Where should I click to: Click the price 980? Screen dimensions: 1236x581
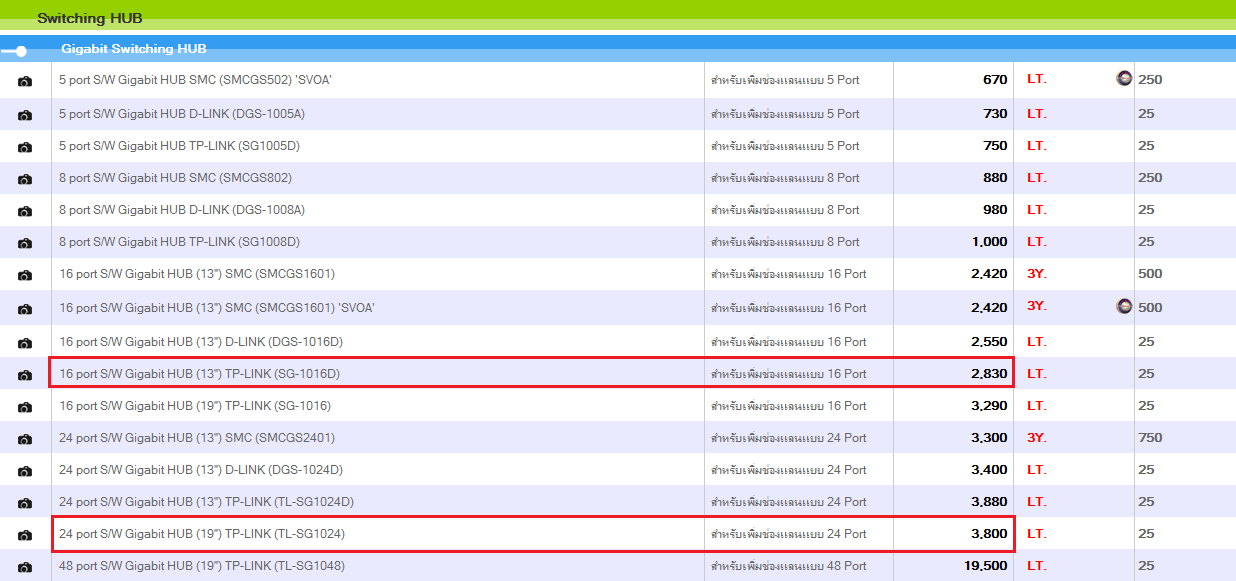click(995, 210)
